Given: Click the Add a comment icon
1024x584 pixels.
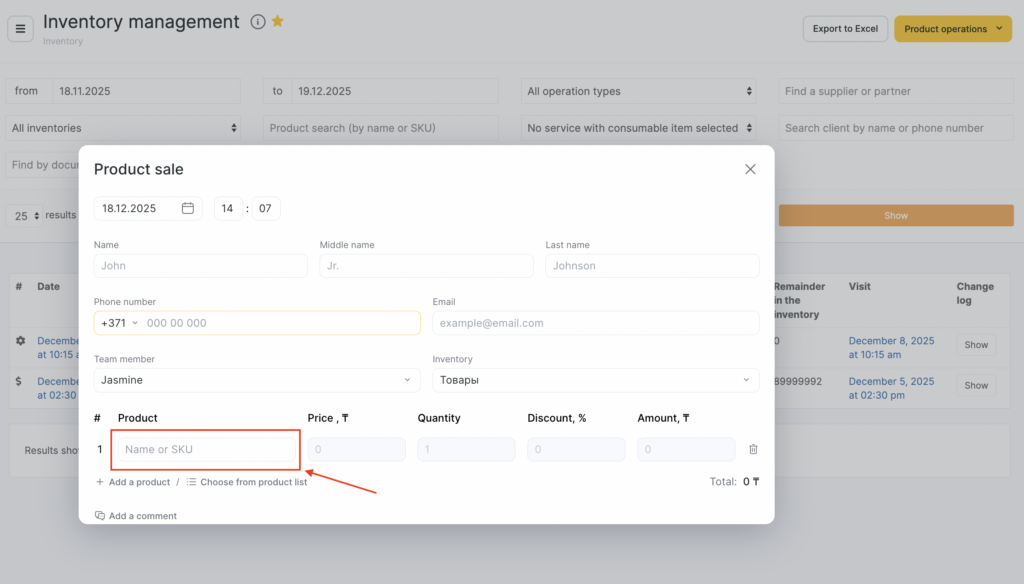Looking at the screenshot, I should pyautogui.click(x=100, y=516).
